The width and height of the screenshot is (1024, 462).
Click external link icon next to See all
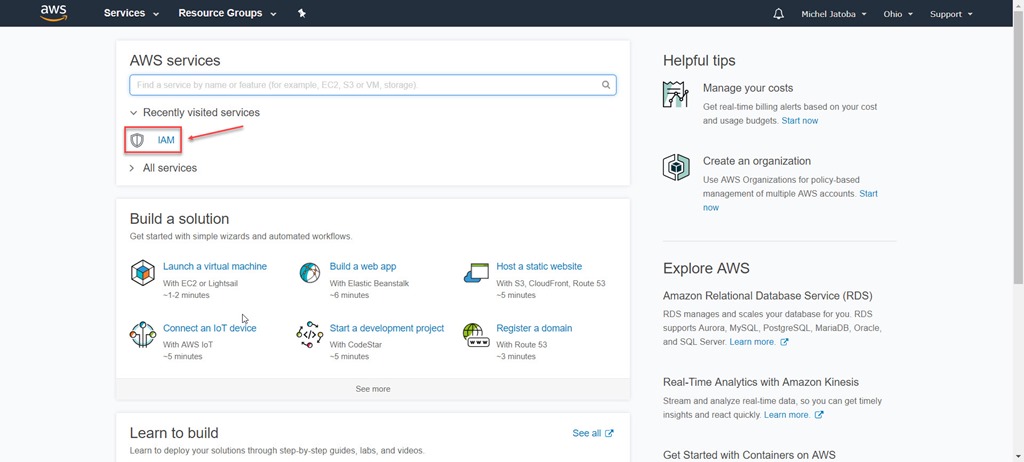(609, 433)
